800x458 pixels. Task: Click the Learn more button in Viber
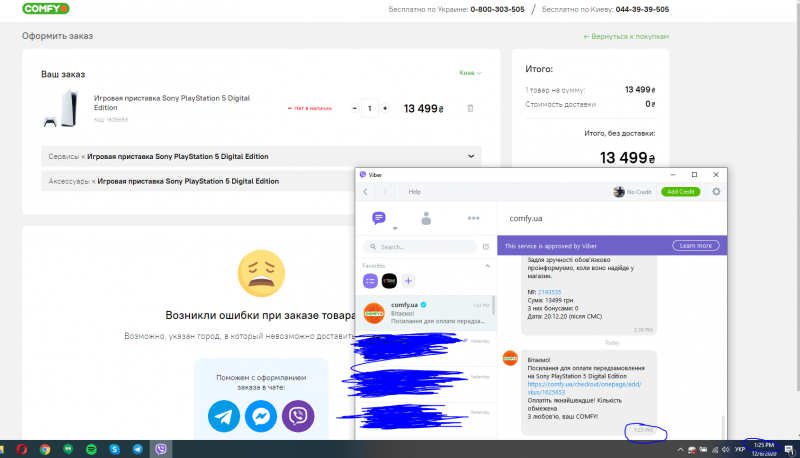696,245
